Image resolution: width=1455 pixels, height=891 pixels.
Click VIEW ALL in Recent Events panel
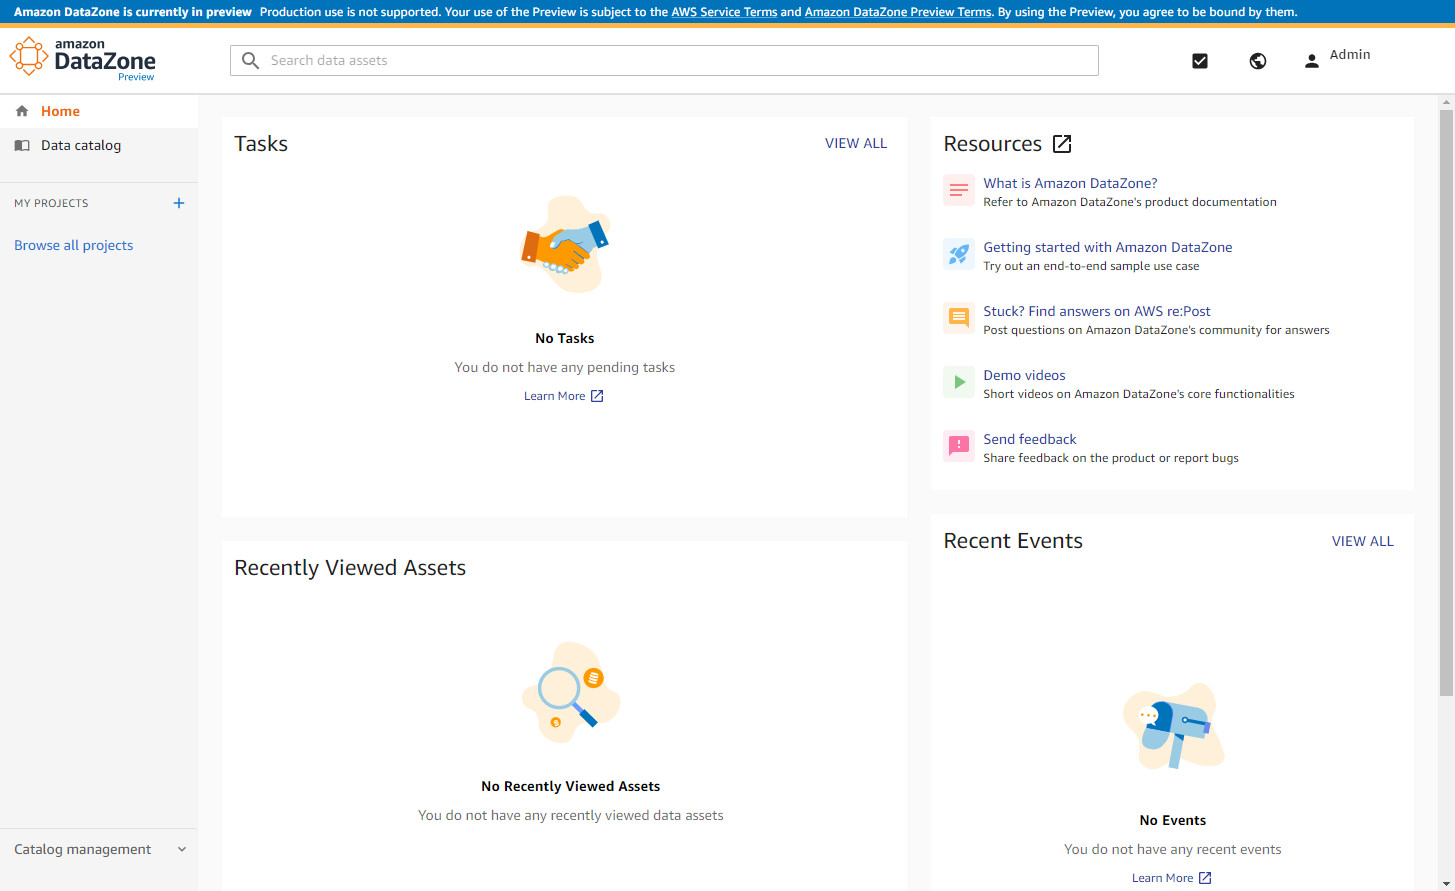tap(1363, 541)
